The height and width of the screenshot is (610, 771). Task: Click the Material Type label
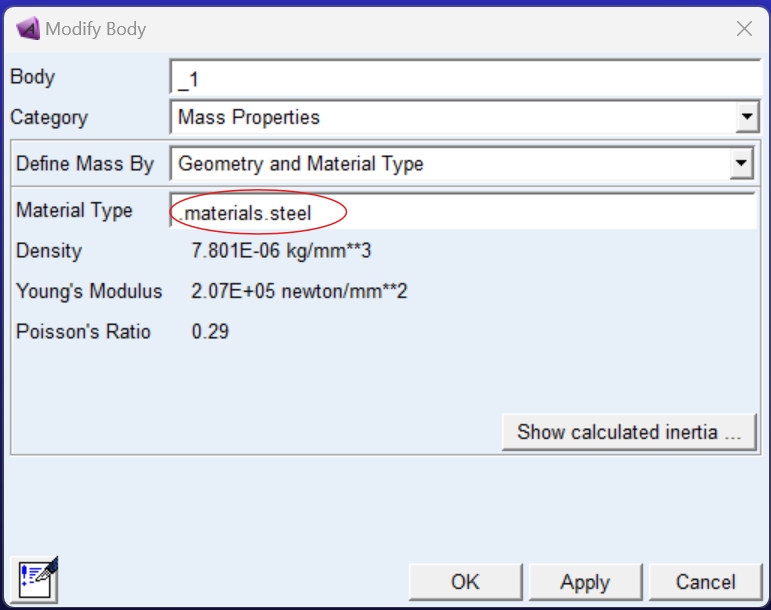point(74,210)
